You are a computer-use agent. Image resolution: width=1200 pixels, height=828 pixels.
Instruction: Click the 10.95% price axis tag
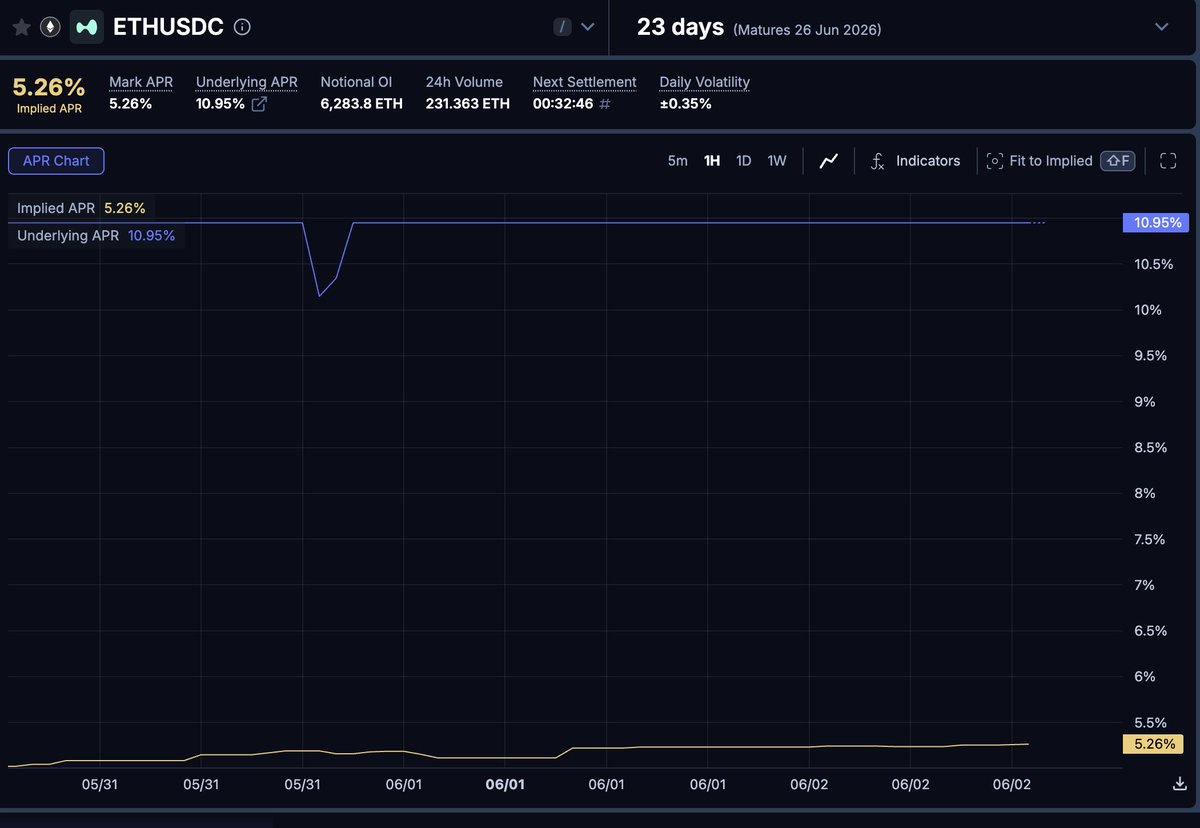tap(1158, 222)
